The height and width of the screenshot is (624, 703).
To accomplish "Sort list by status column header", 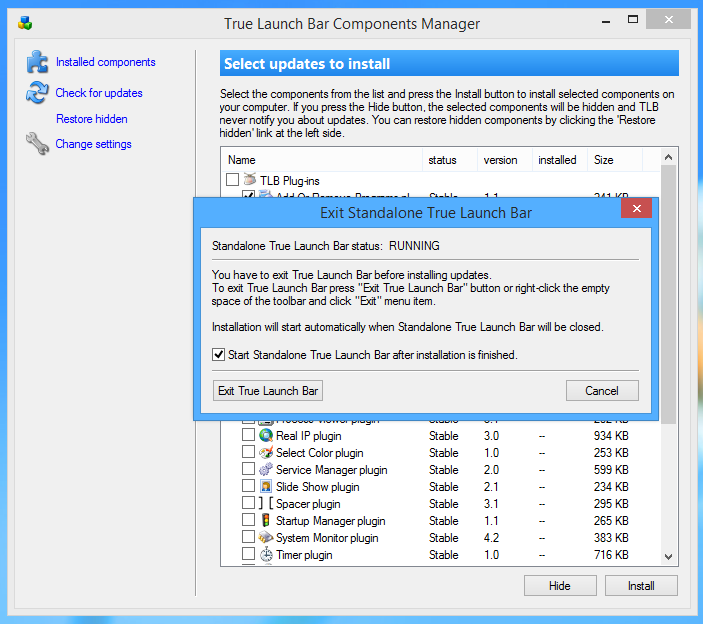I will coord(450,160).
